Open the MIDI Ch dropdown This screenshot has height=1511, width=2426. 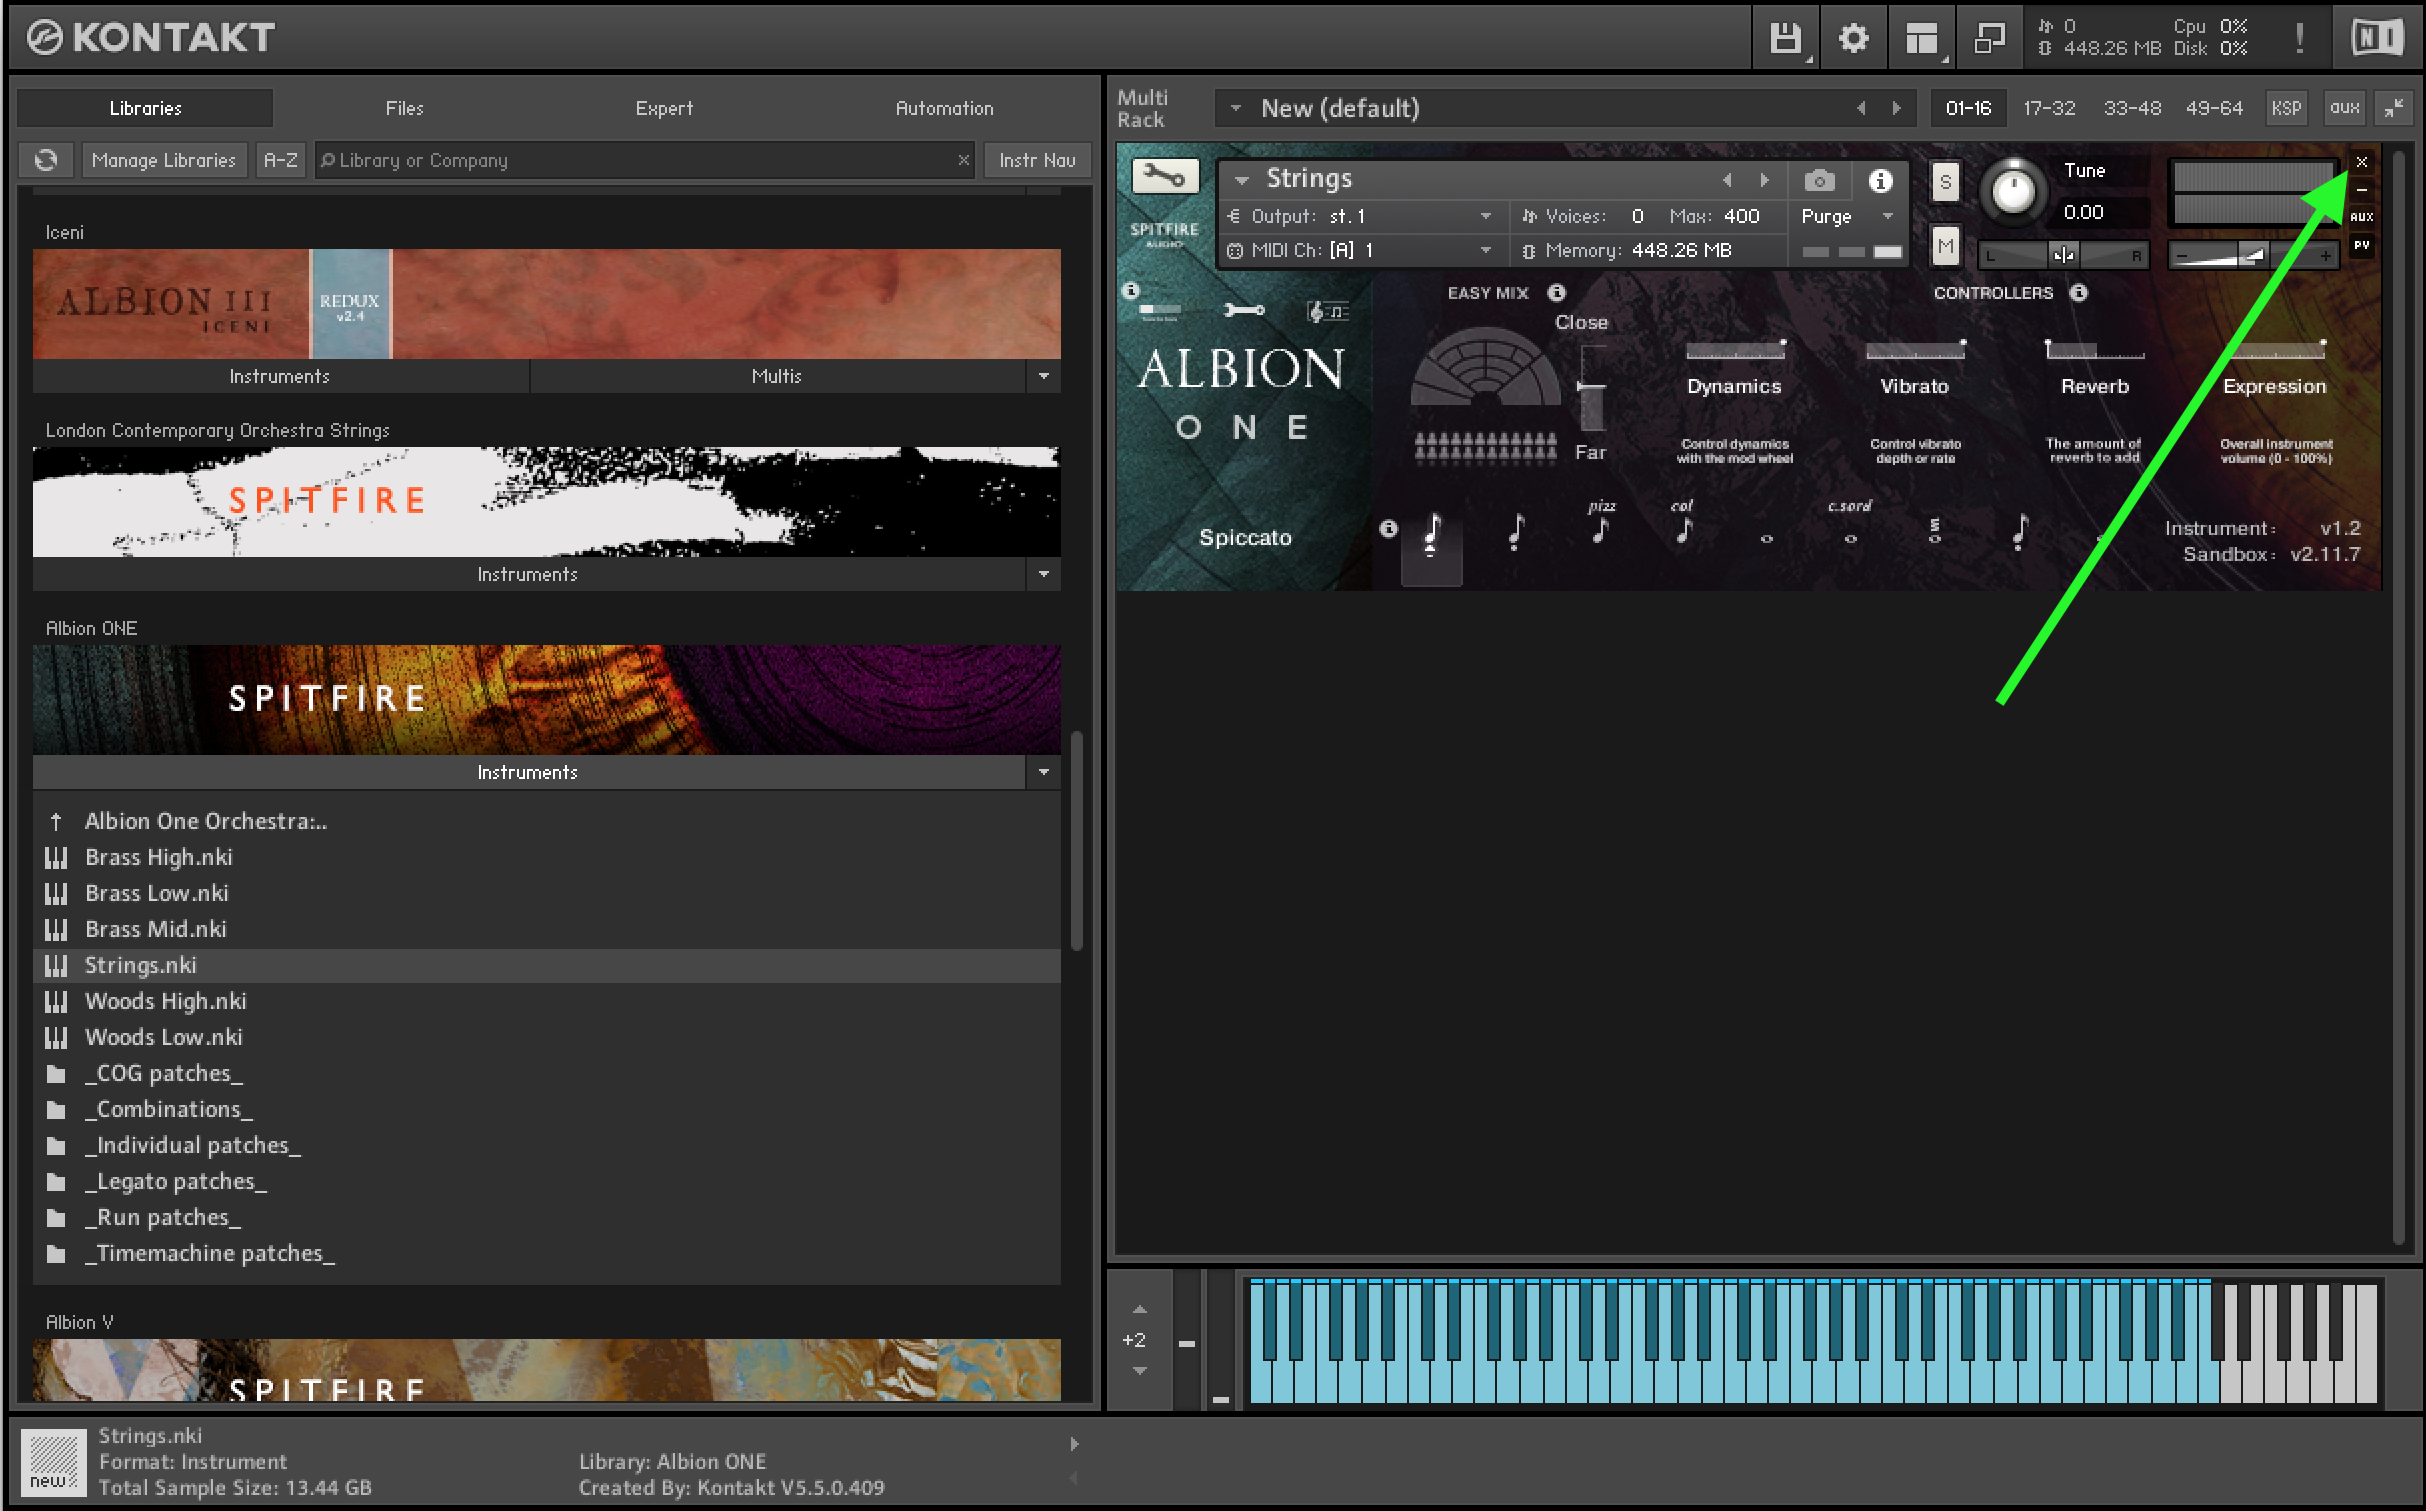(1485, 250)
